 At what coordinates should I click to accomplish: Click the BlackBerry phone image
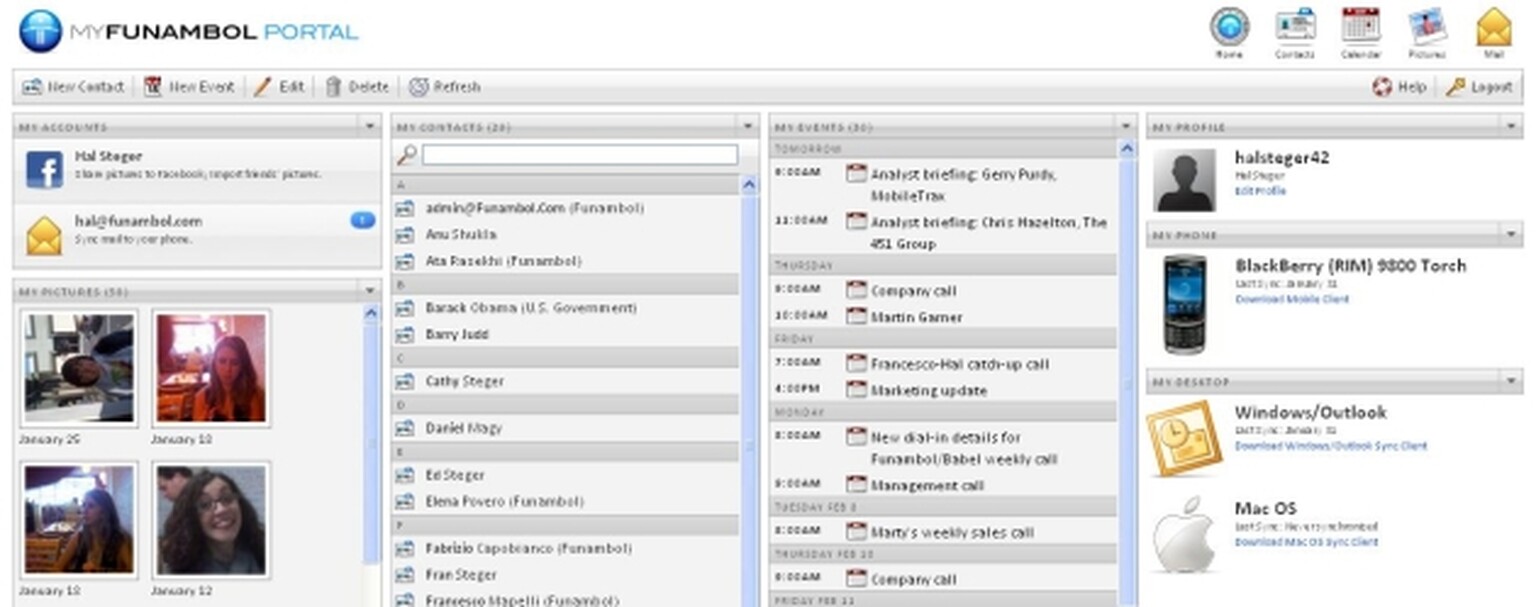click(1185, 304)
